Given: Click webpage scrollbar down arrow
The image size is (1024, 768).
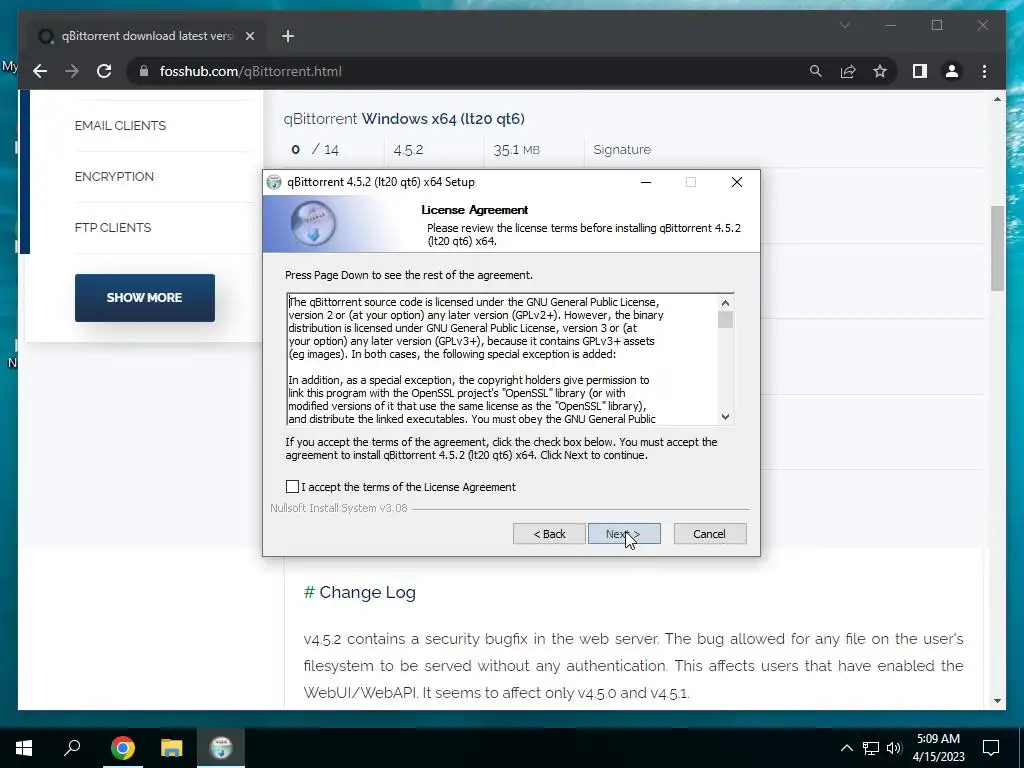Looking at the screenshot, I should pyautogui.click(x=997, y=701).
